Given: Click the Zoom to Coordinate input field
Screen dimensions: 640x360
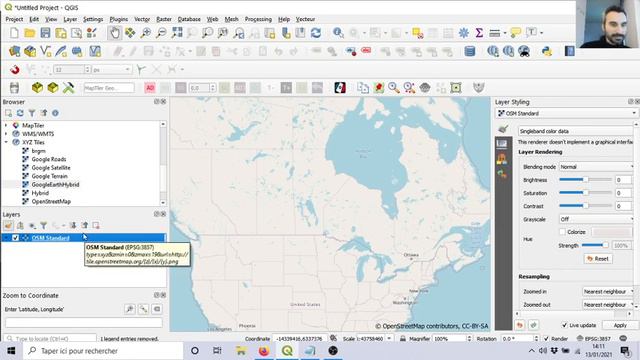Looking at the screenshot, I should click(84, 322).
